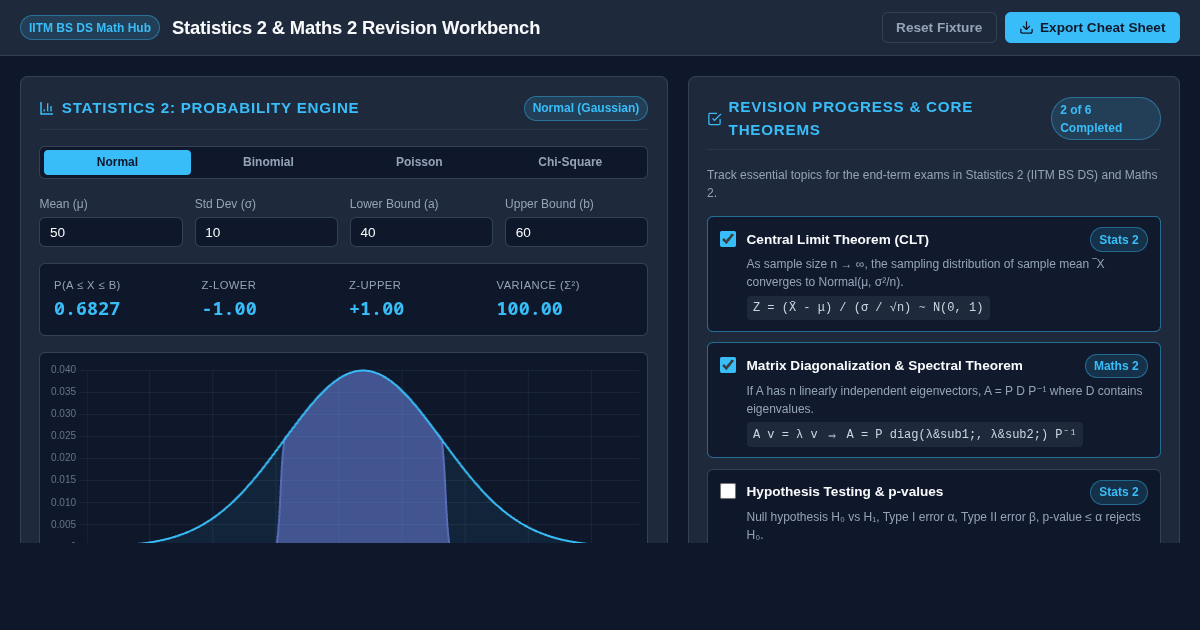This screenshot has width=1200, height=630.
Task: Click the IITM BS DS Math Hub badge
Action: point(90,27)
